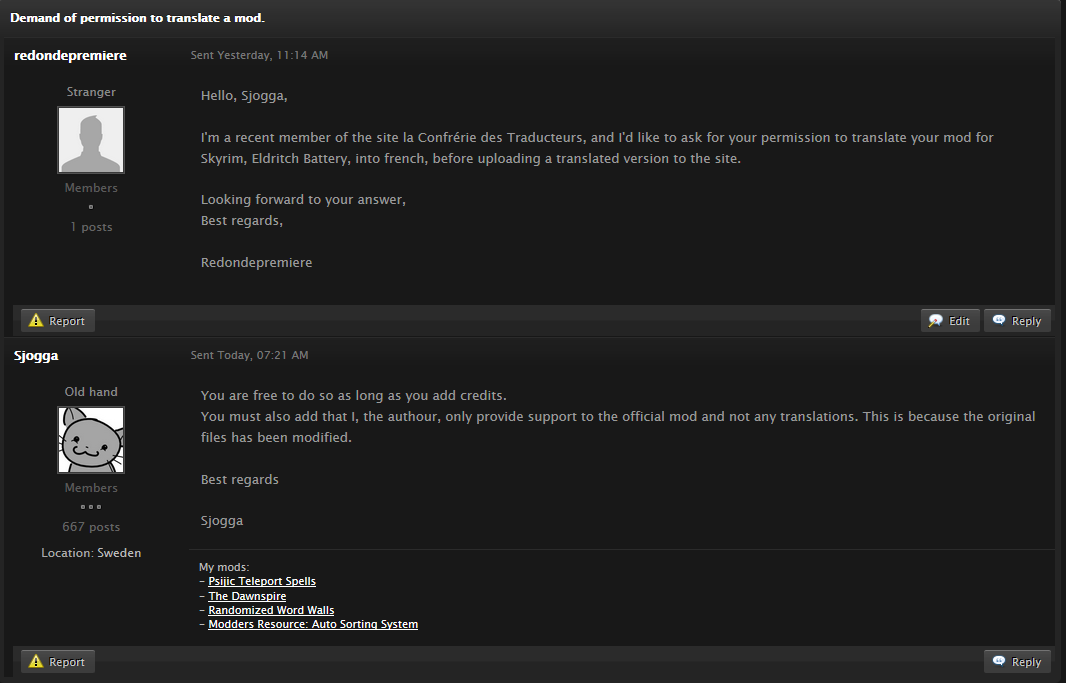Screen dimensions: 1066x683
Task: Open the Psijic Teleport Spells link
Action: (x=262, y=581)
